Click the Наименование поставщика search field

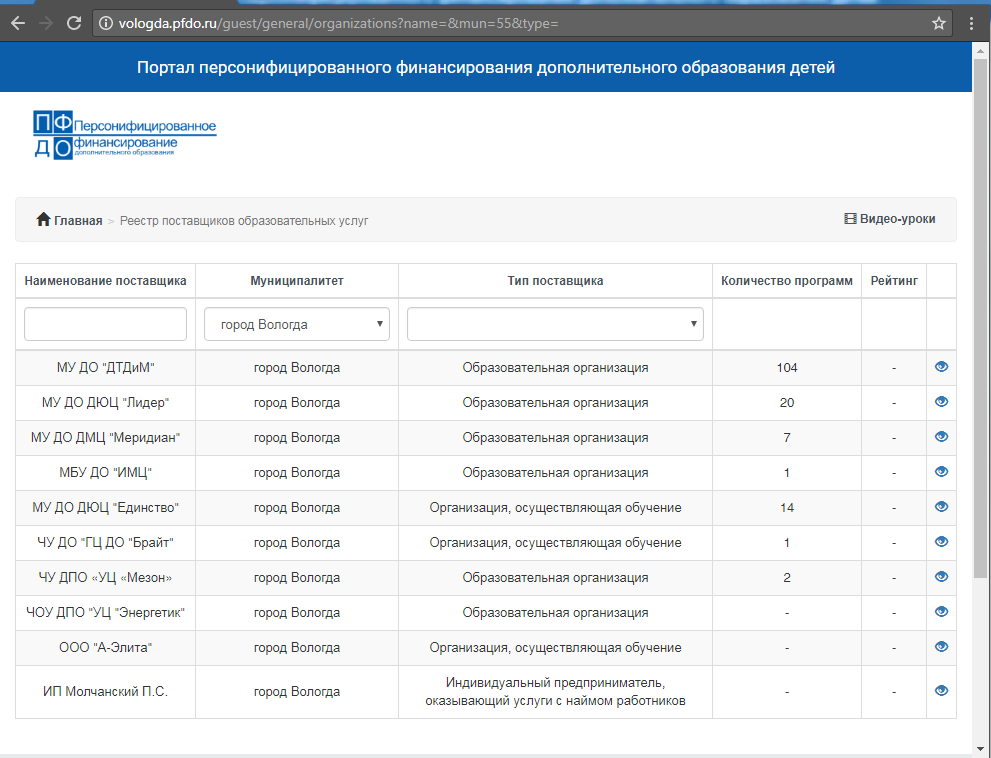(106, 324)
